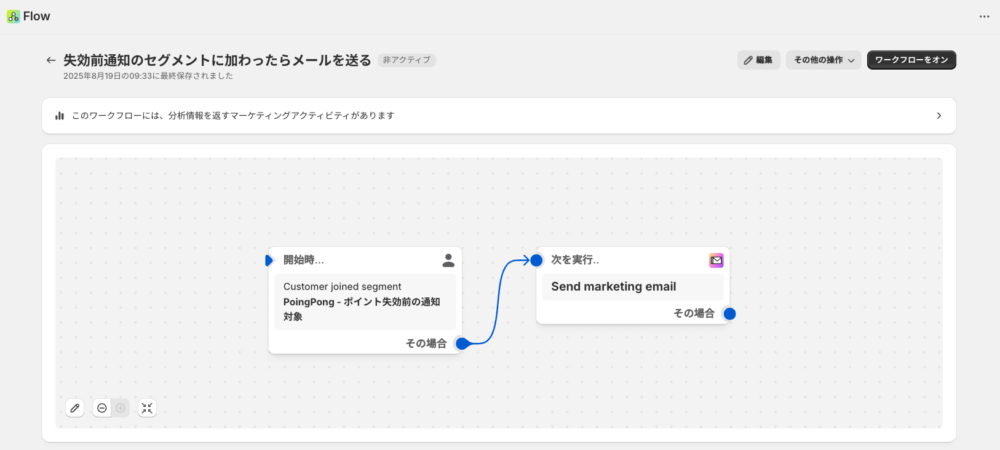The width and height of the screenshot is (1000, 450).
Task: Open the その他の操作 dropdown
Action: point(823,60)
